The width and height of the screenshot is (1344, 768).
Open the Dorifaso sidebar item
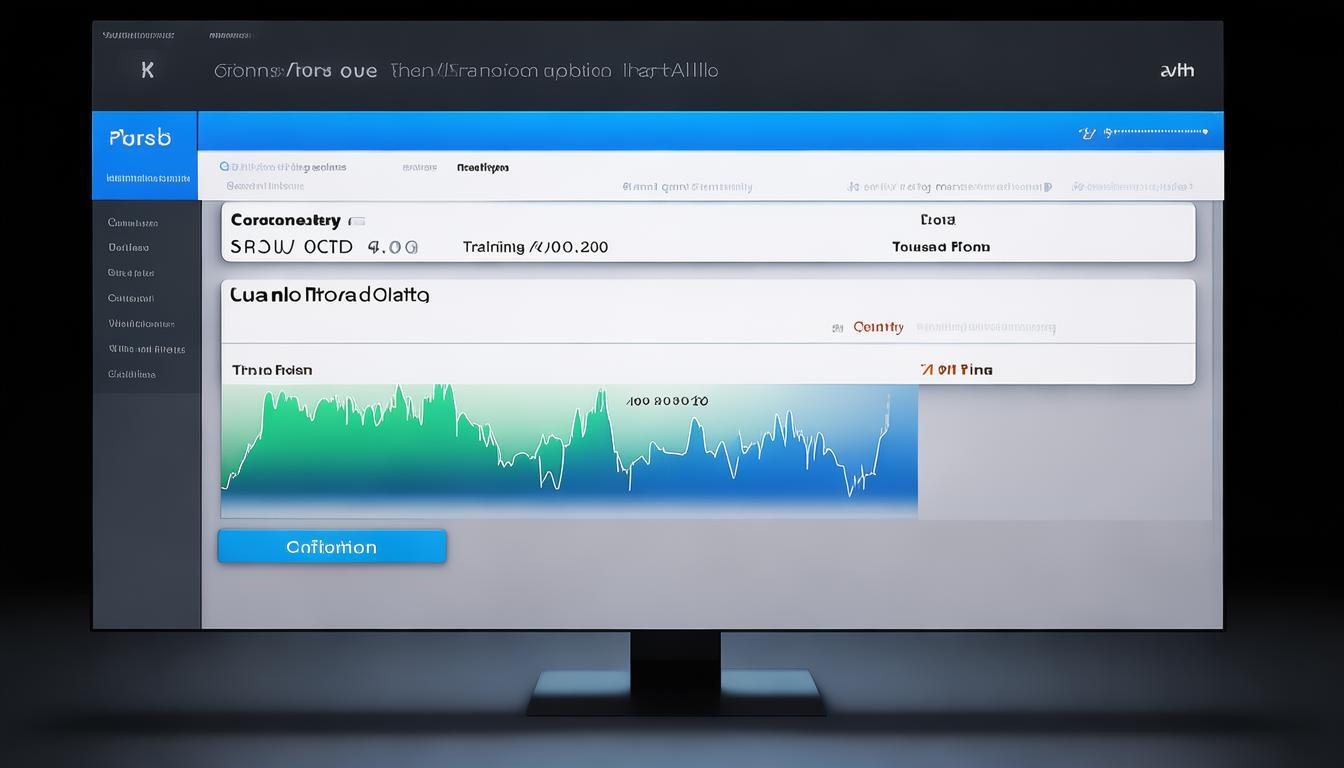129,247
